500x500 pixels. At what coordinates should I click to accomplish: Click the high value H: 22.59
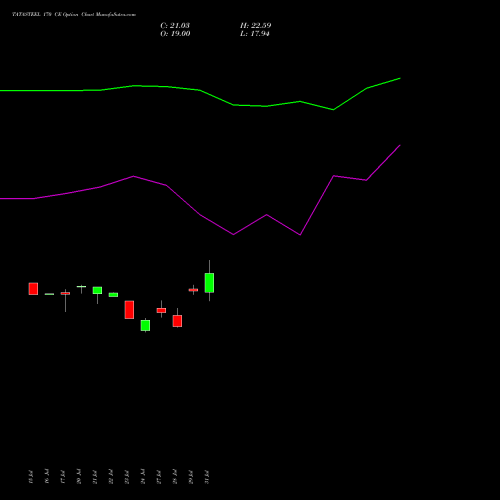point(256,26)
